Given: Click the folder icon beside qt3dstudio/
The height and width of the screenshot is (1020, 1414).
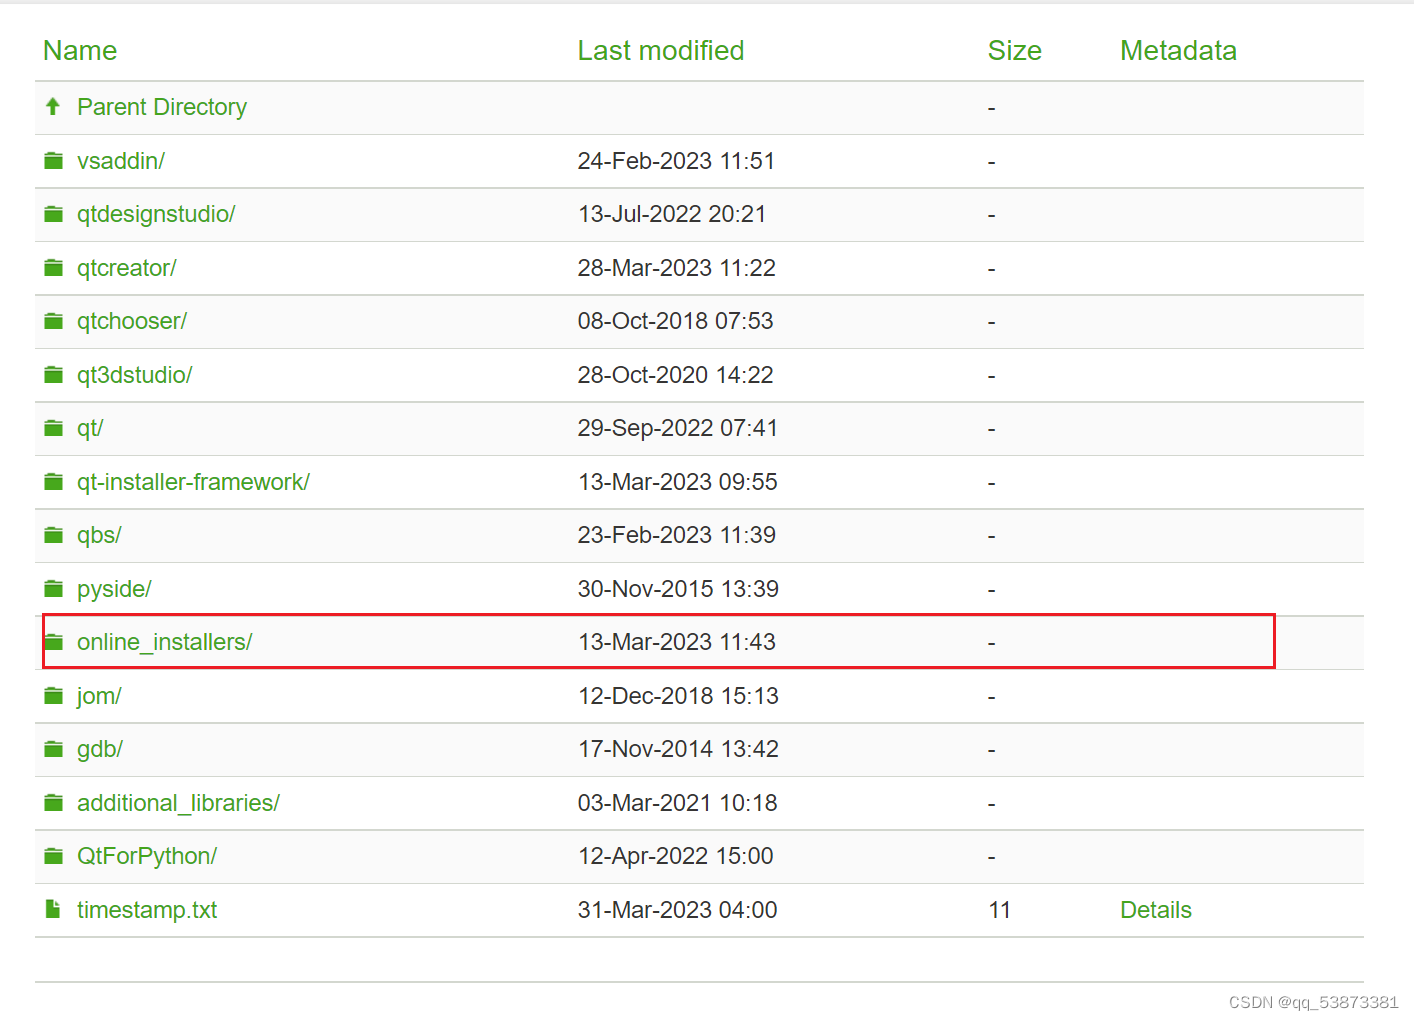Looking at the screenshot, I should (x=54, y=375).
